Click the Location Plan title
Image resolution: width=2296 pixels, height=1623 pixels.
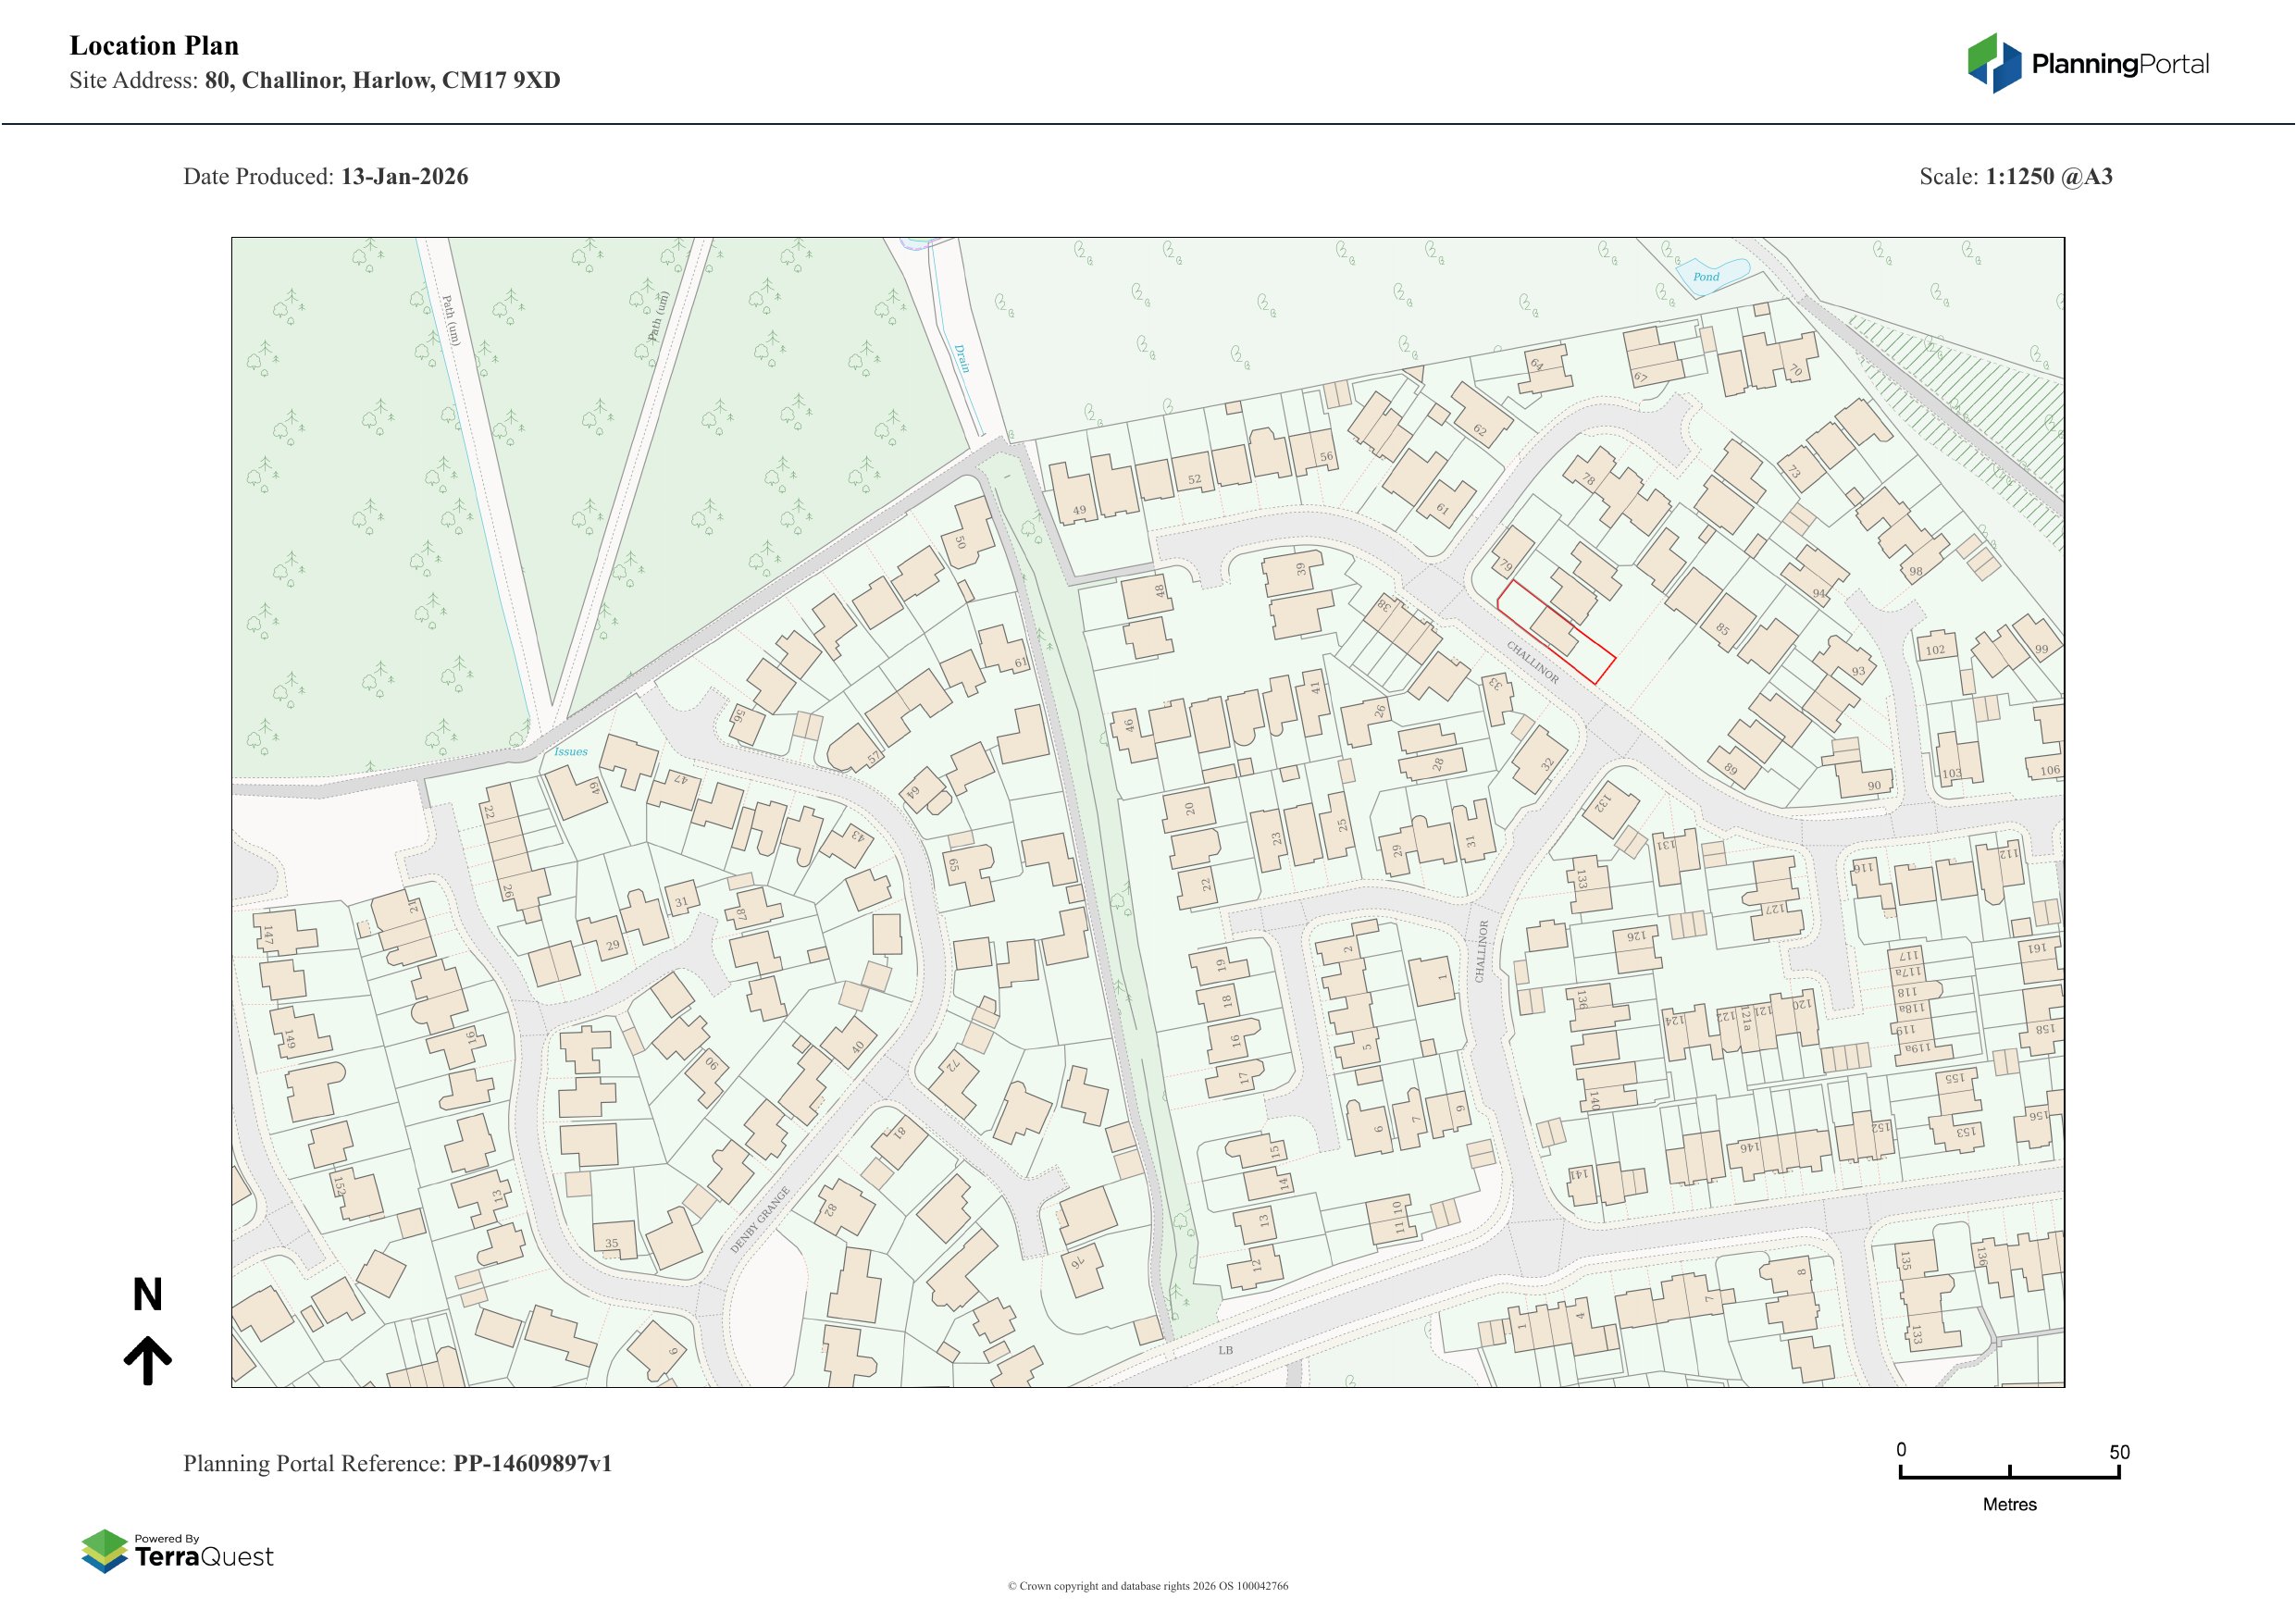[154, 46]
